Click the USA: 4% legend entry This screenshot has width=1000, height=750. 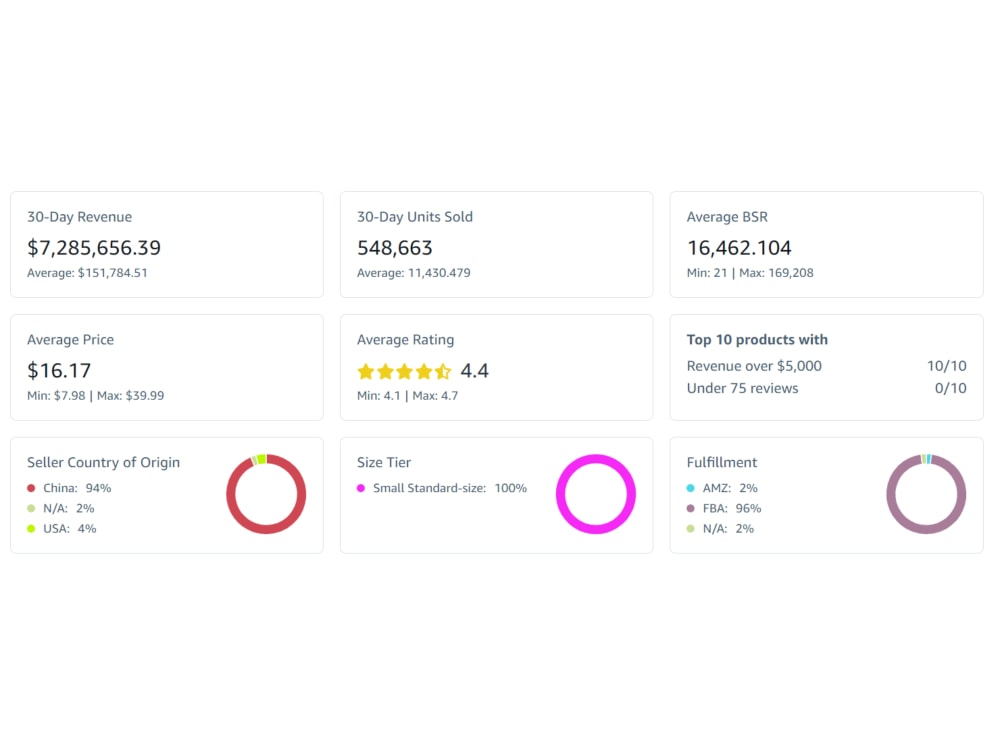(x=70, y=529)
